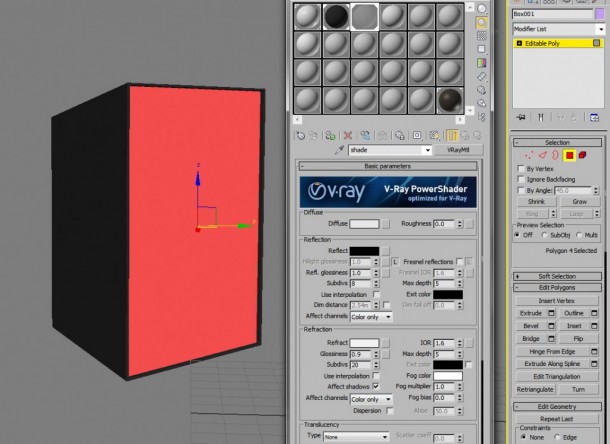Toggle the yellow Show End Result icon
Viewport: 610px width, 444px height.
pos(452,135)
